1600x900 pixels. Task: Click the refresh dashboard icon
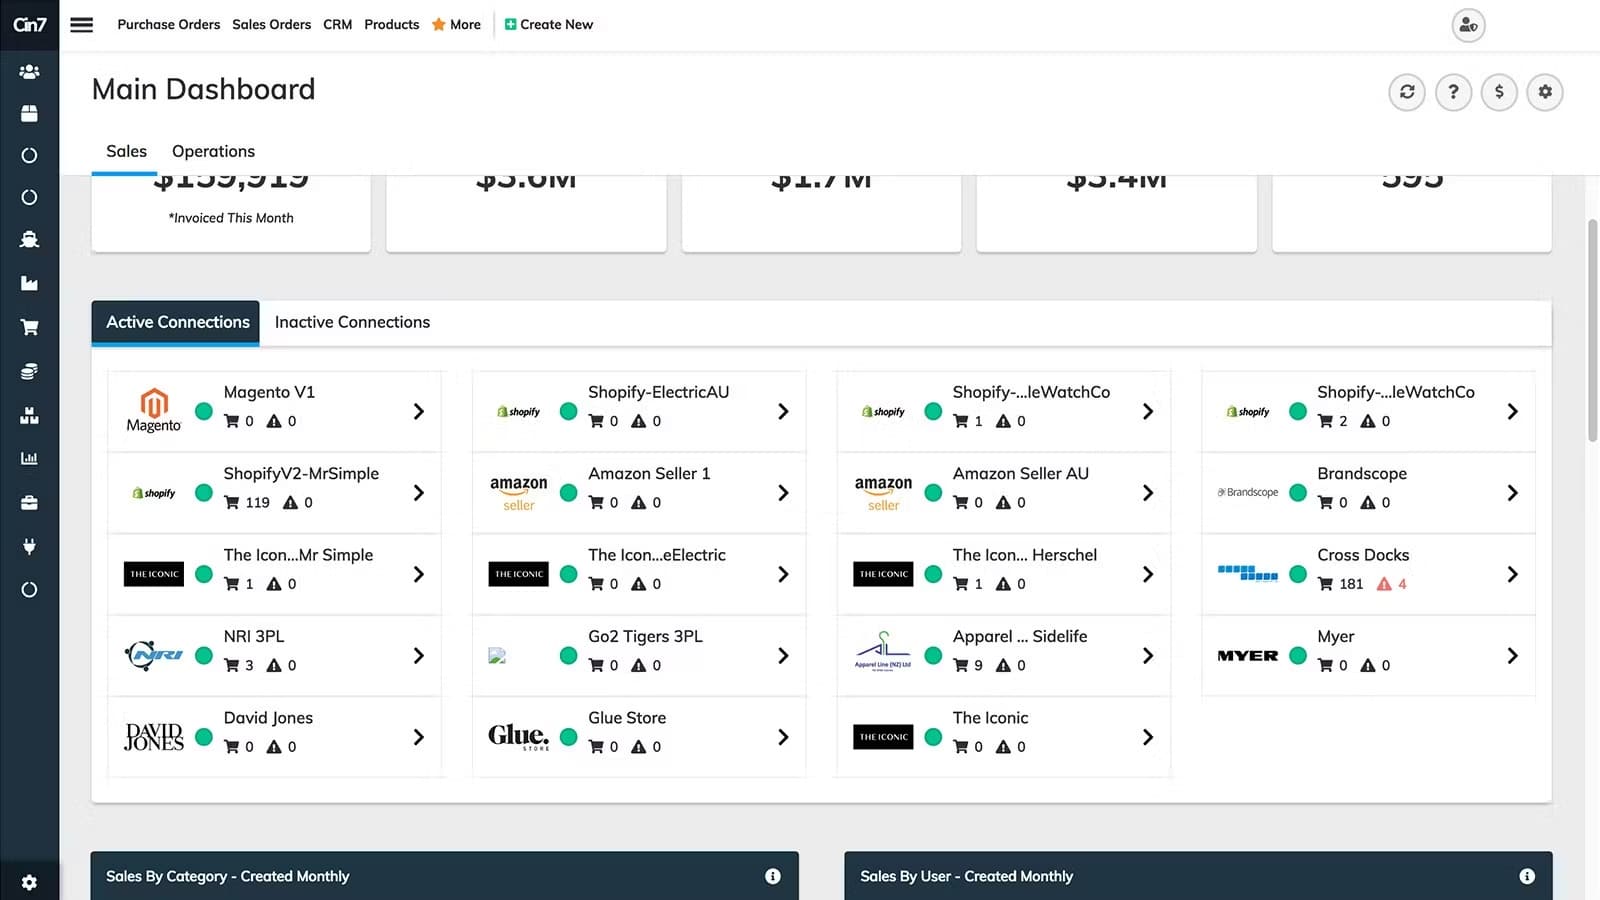click(x=1407, y=91)
